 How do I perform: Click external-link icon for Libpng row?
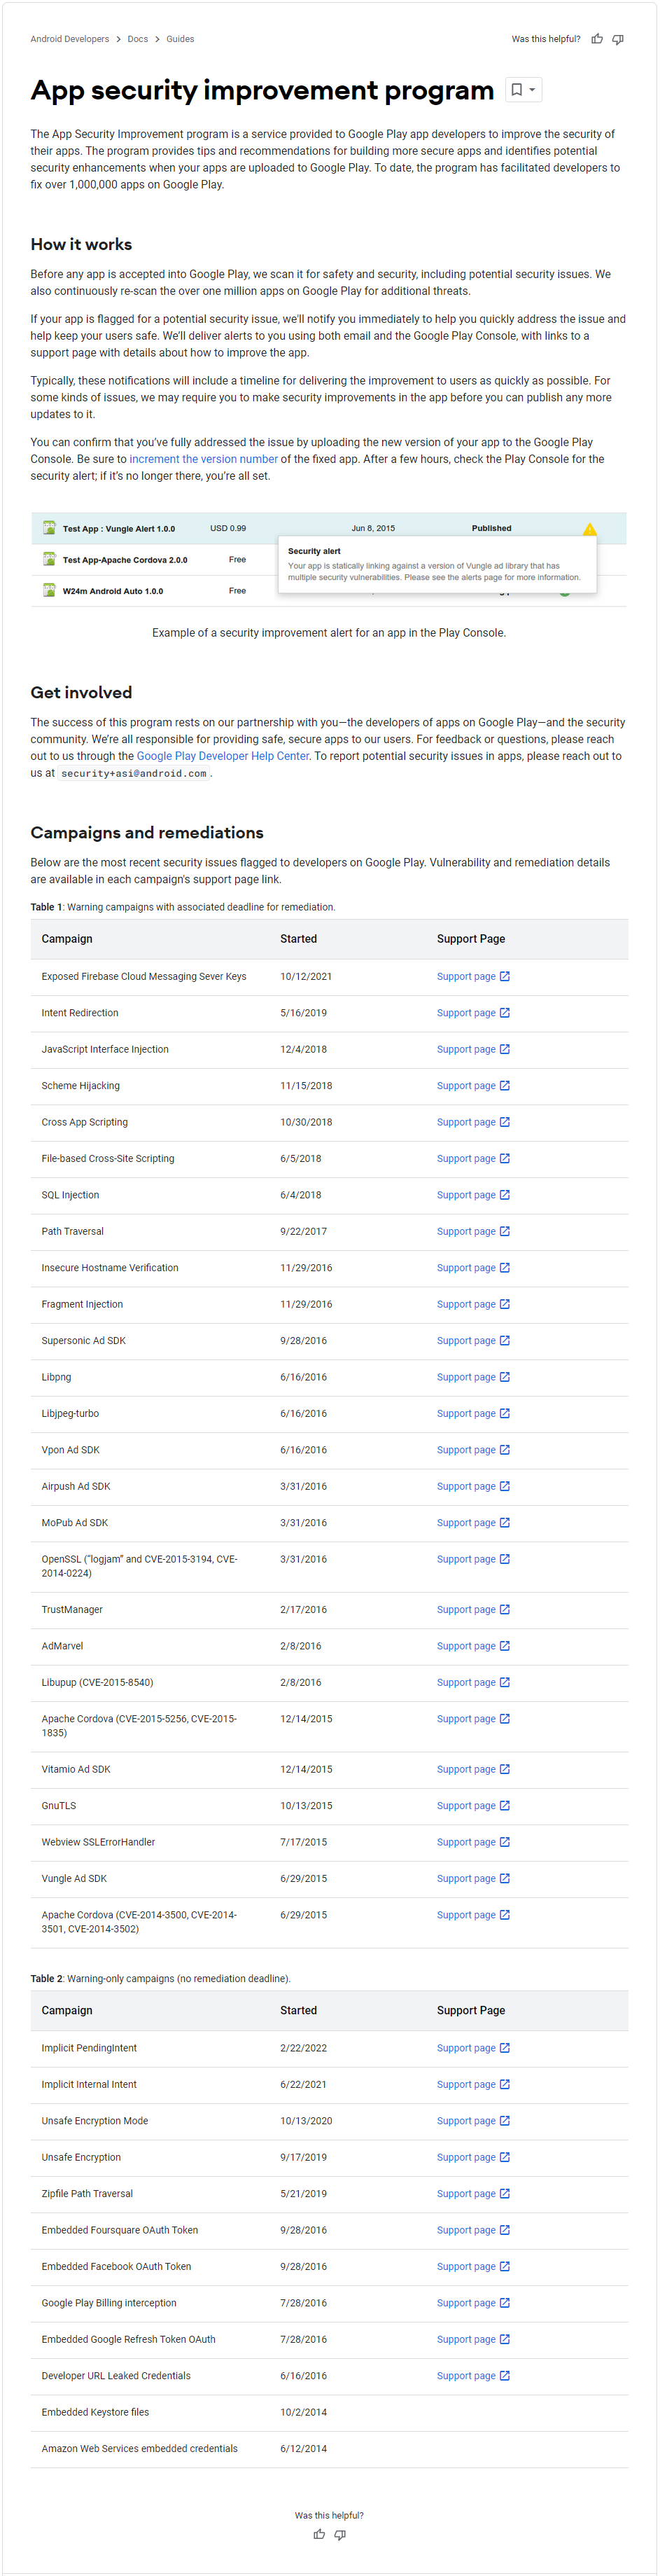(x=505, y=1377)
